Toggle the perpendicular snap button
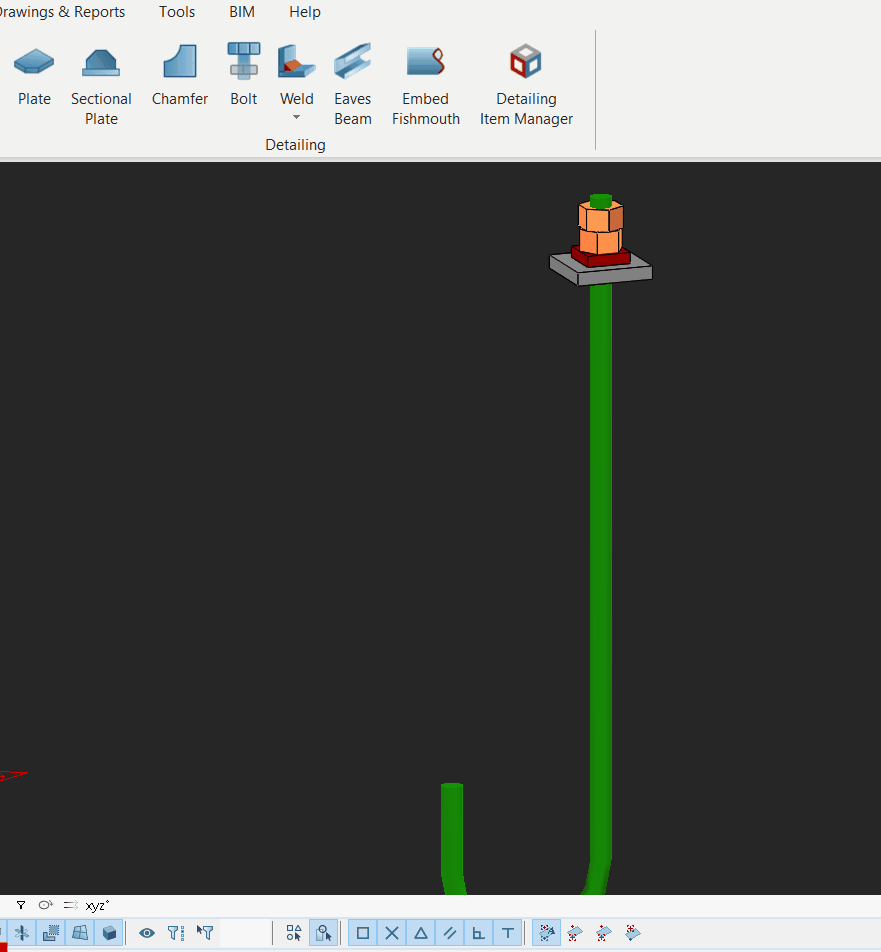This screenshot has width=881, height=952. 479,933
